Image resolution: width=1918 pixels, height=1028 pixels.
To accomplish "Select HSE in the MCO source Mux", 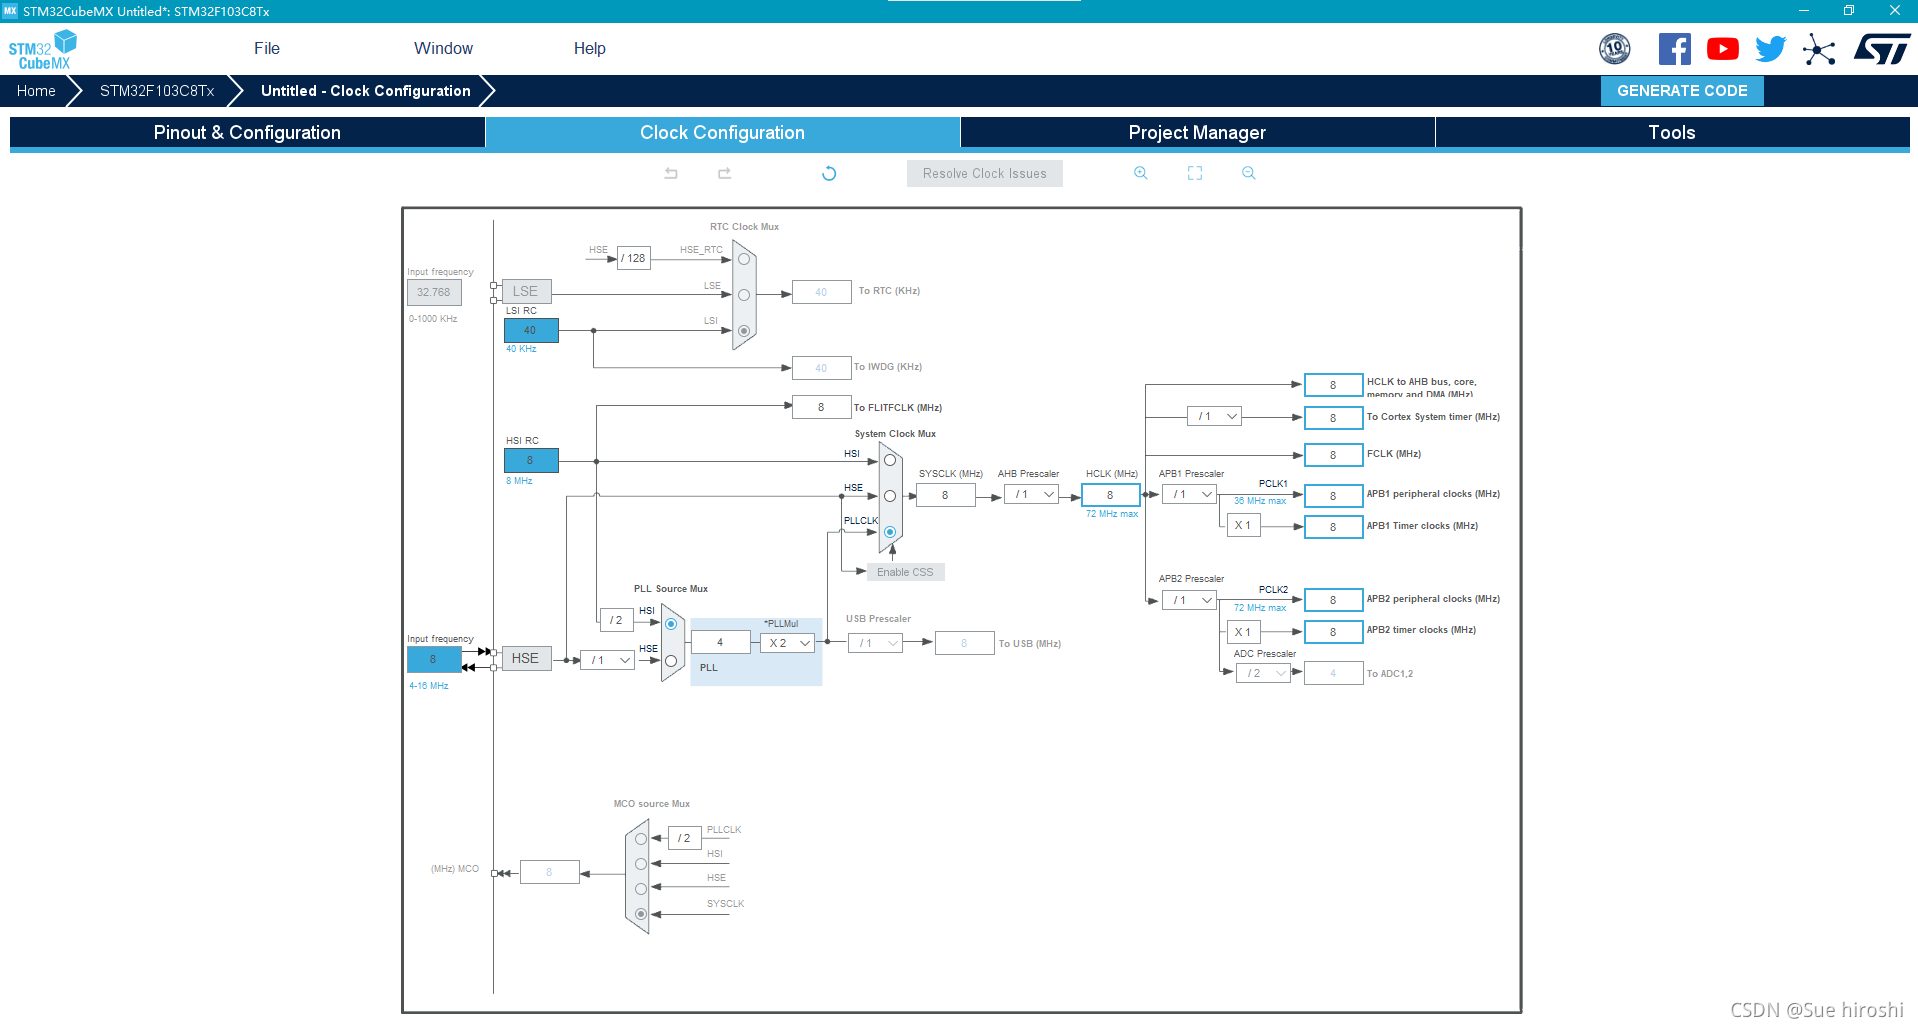I will (x=641, y=889).
